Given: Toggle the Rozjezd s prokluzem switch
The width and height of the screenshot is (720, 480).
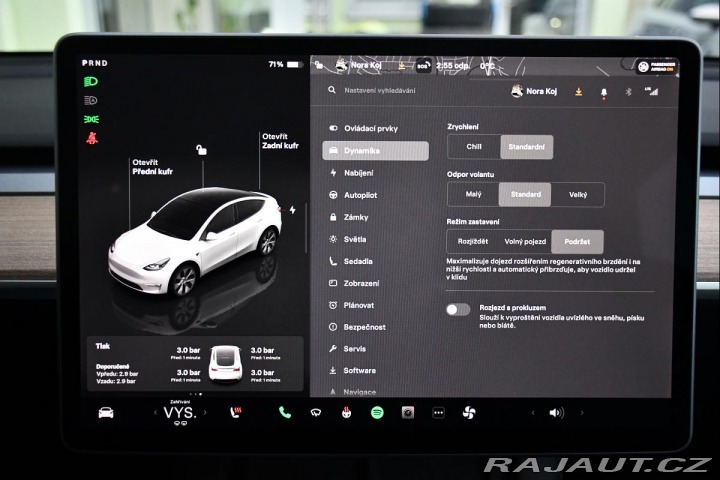Looking at the screenshot, I should [458, 309].
